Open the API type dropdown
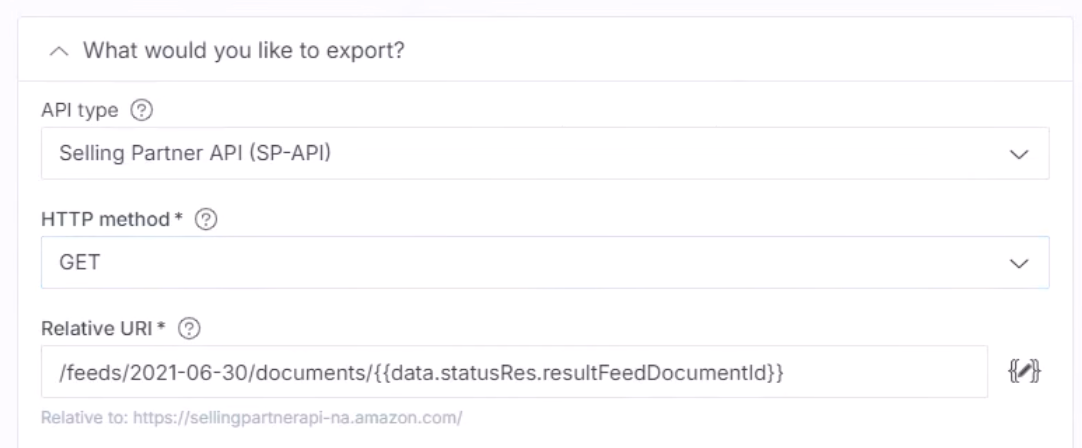The height and width of the screenshot is (448, 1082). [545, 153]
